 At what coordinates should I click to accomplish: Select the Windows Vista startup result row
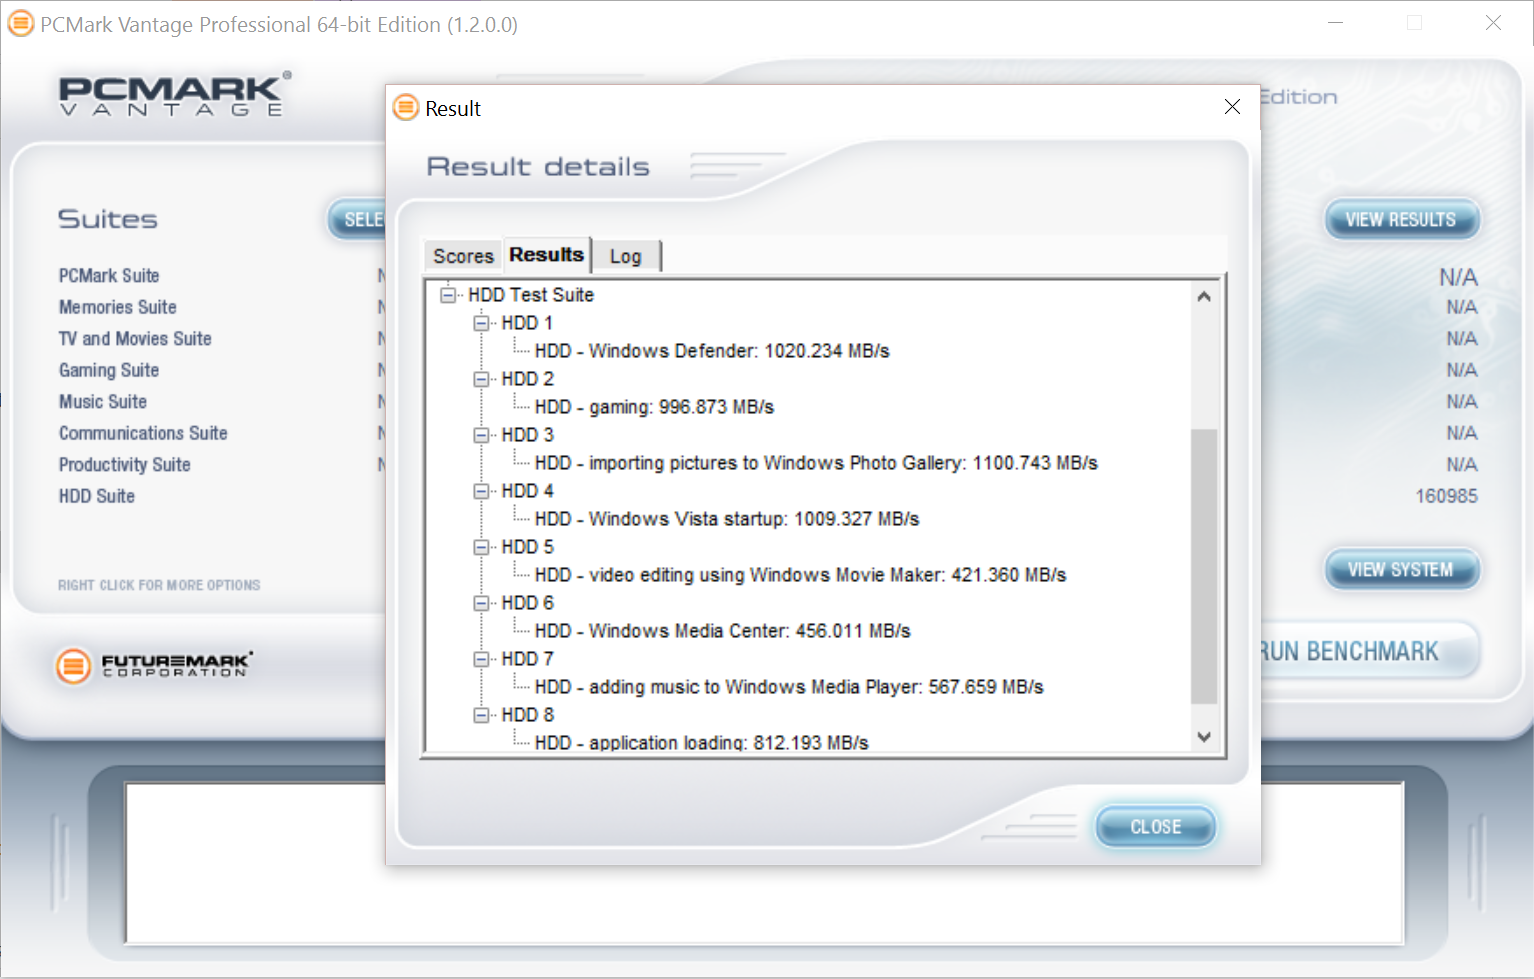click(x=726, y=519)
